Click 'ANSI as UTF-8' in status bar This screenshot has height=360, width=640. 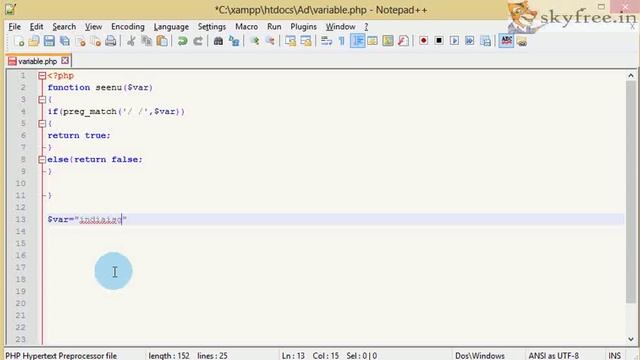click(x=553, y=356)
